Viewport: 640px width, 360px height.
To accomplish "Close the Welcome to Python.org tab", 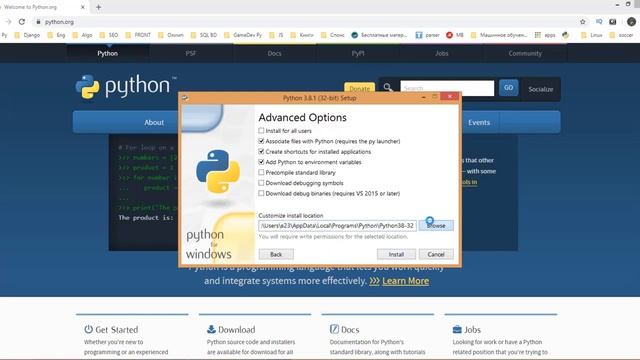I will (82, 7).
